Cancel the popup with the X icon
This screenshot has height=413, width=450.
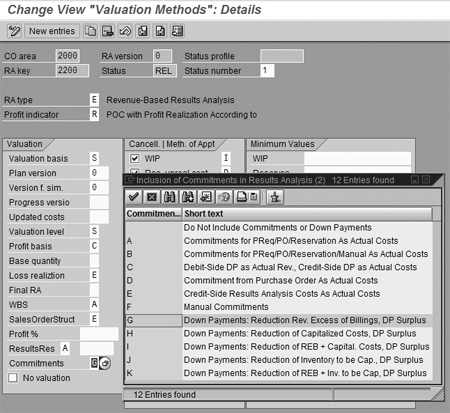tap(152, 197)
